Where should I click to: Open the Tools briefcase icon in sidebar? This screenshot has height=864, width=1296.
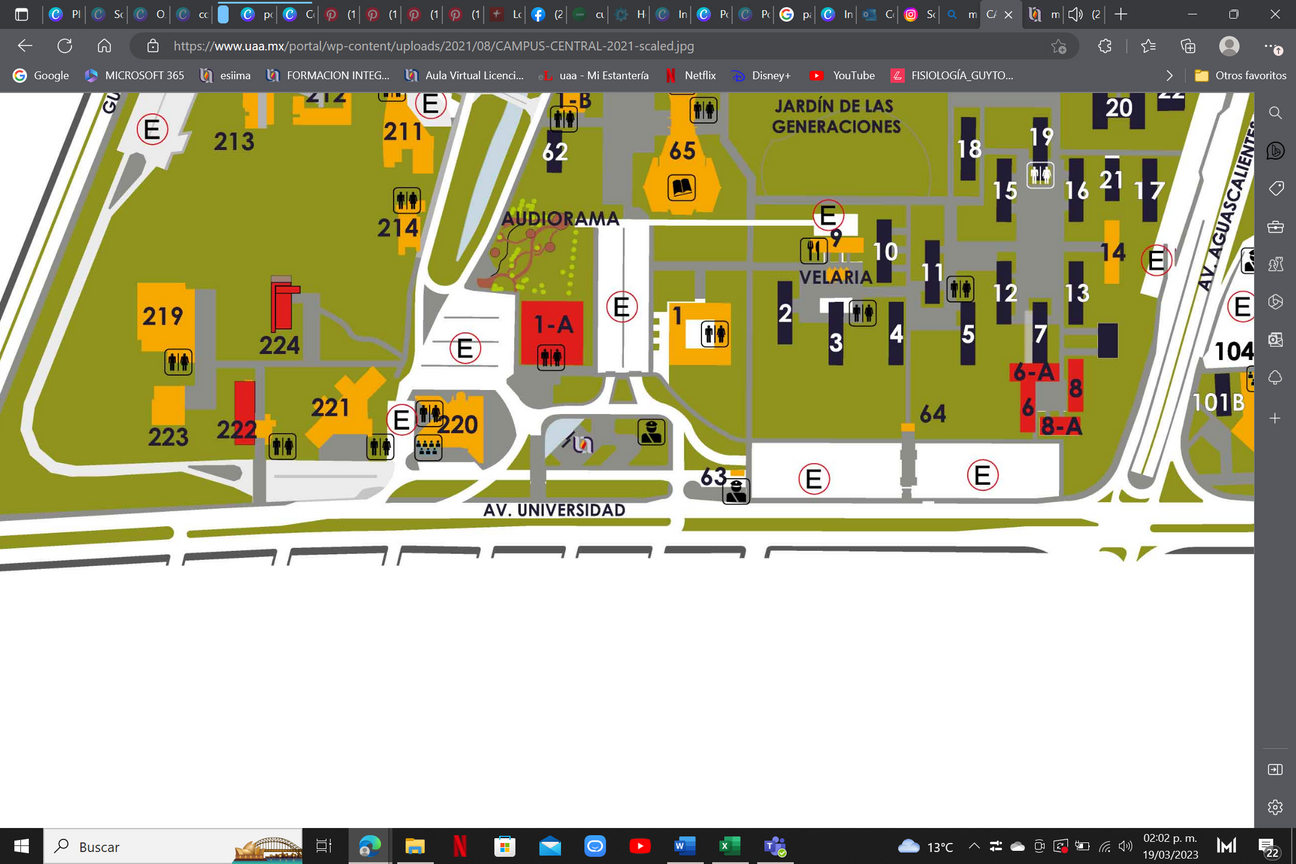[1275, 227]
